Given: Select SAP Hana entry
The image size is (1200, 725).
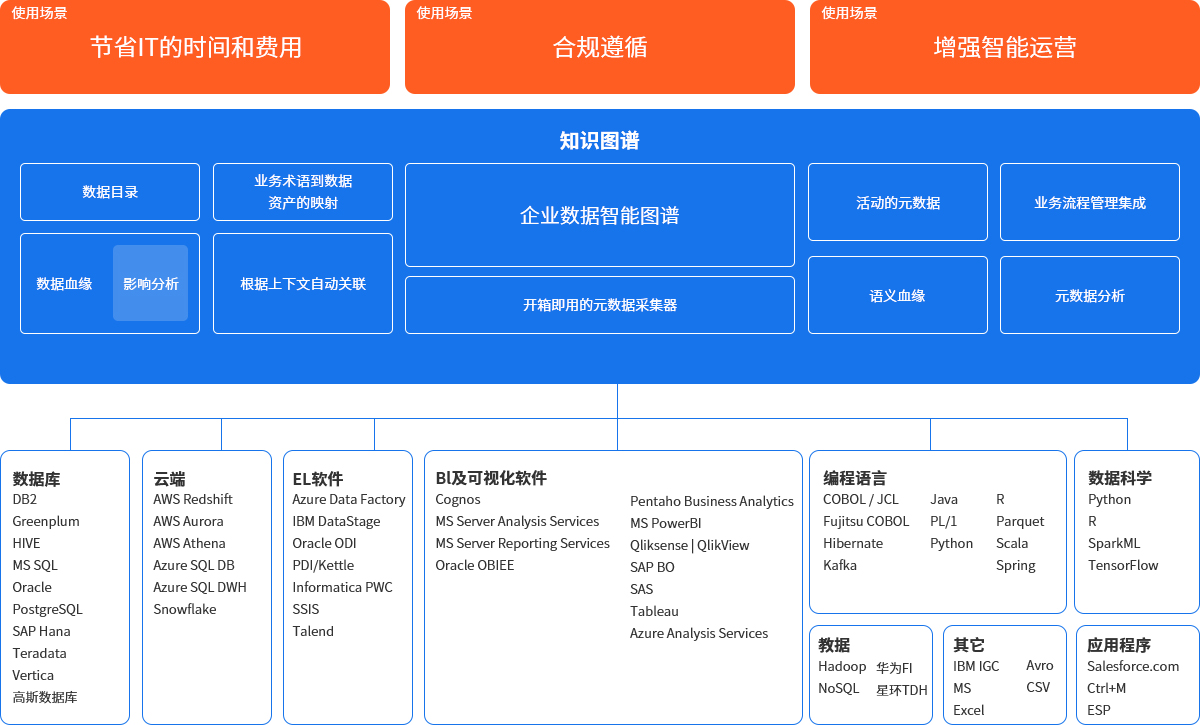Looking at the screenshot, I should pyautogui.click(x=41, y=631).
